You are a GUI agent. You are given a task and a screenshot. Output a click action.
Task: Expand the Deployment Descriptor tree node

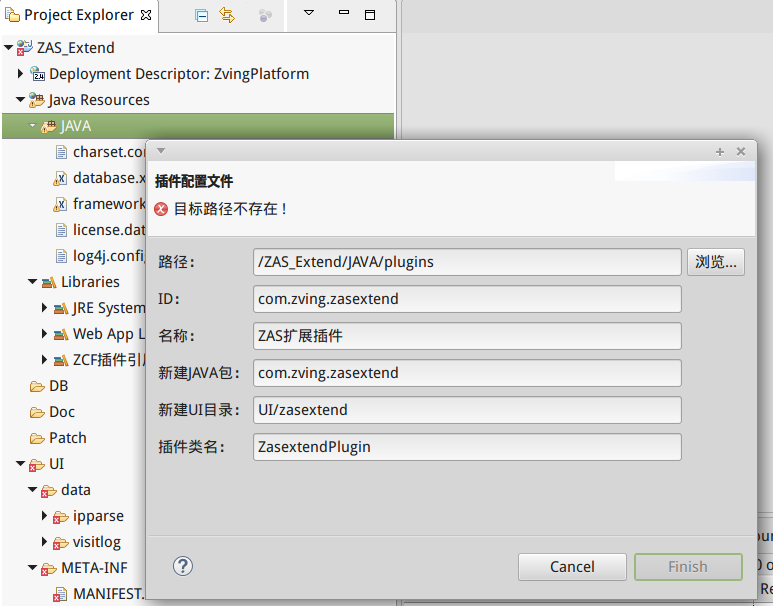pos(20,74)
